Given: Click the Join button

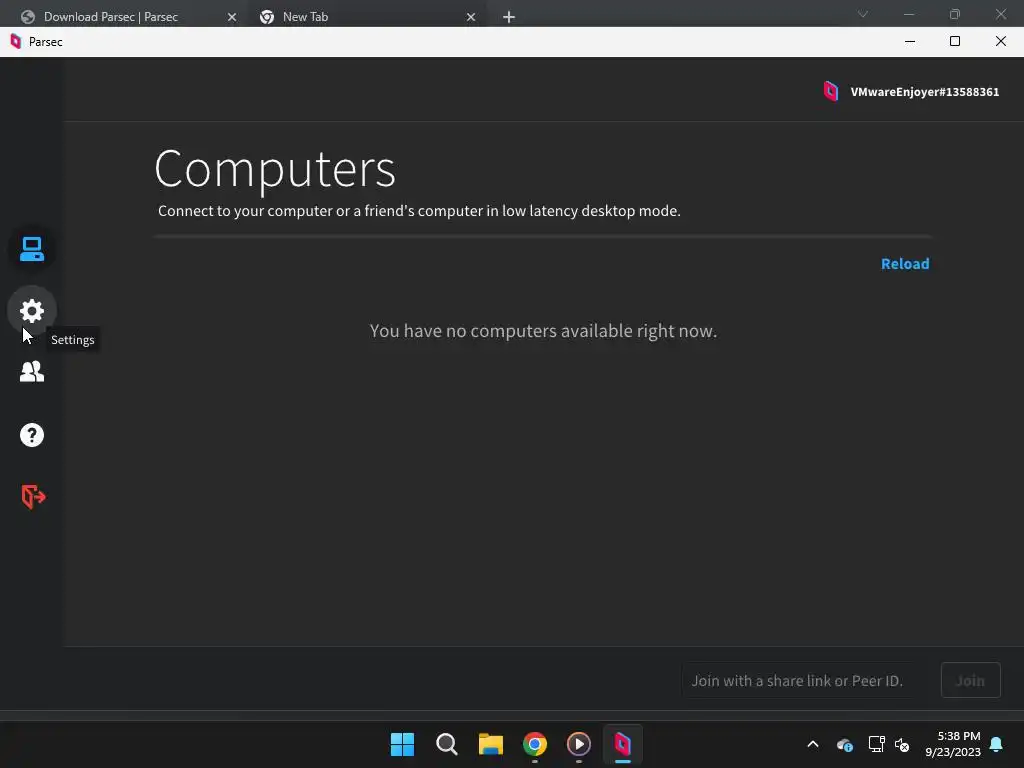Looking at the screenshot, I should click(x=970, y=680).
